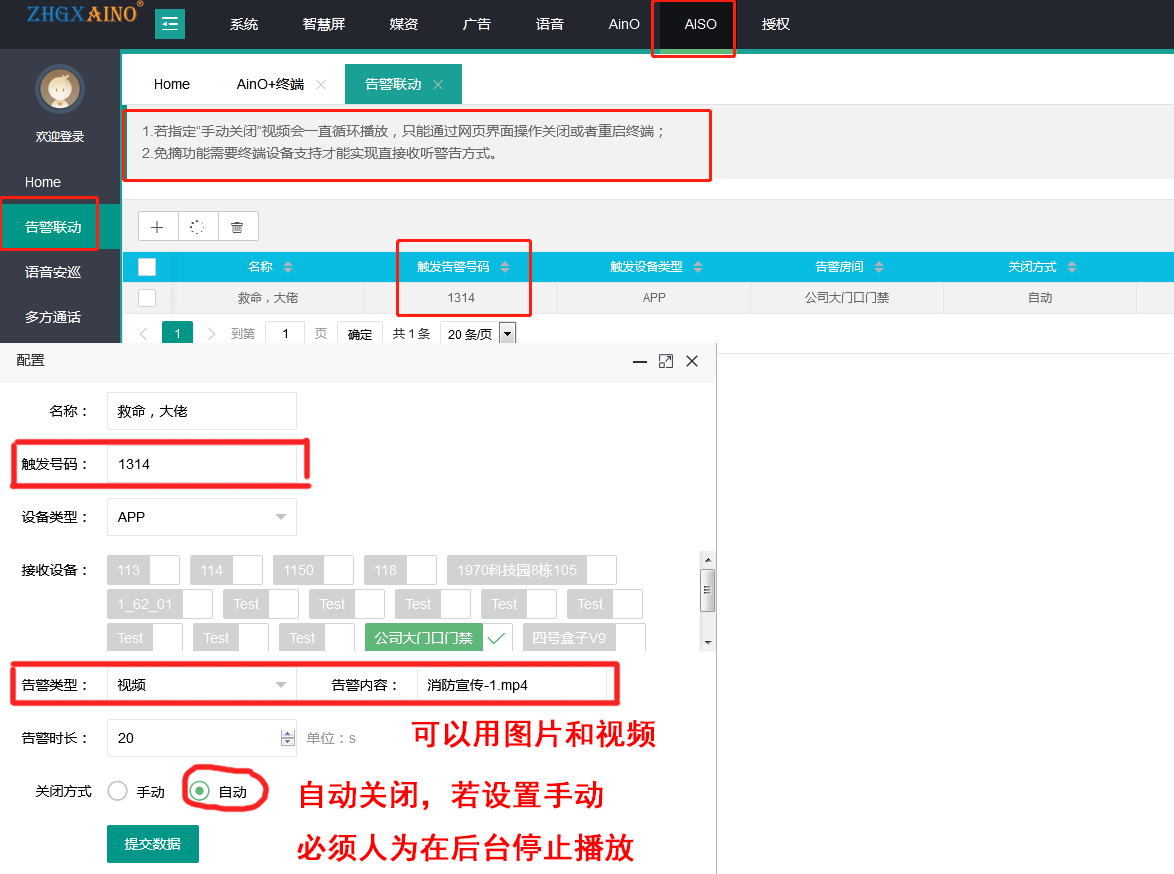1174x874 pixels.
Task: Click the refresh icon in the toolbar
Action: 197,227
